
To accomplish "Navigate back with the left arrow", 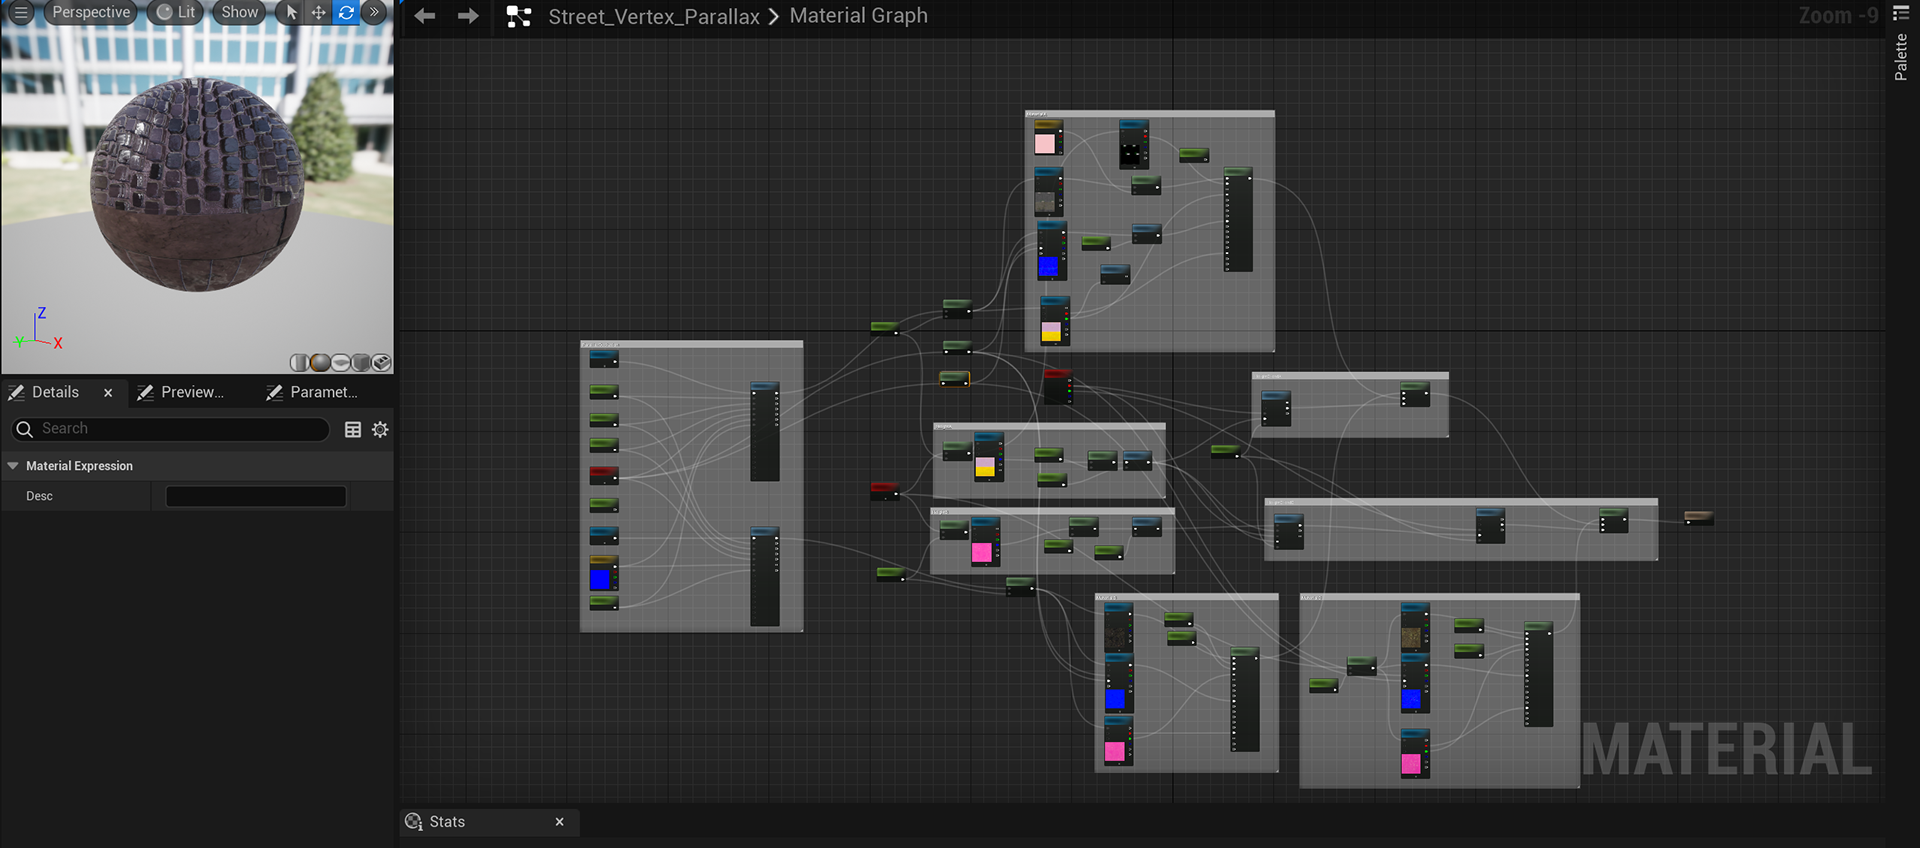I will click(x=425, y=16).
